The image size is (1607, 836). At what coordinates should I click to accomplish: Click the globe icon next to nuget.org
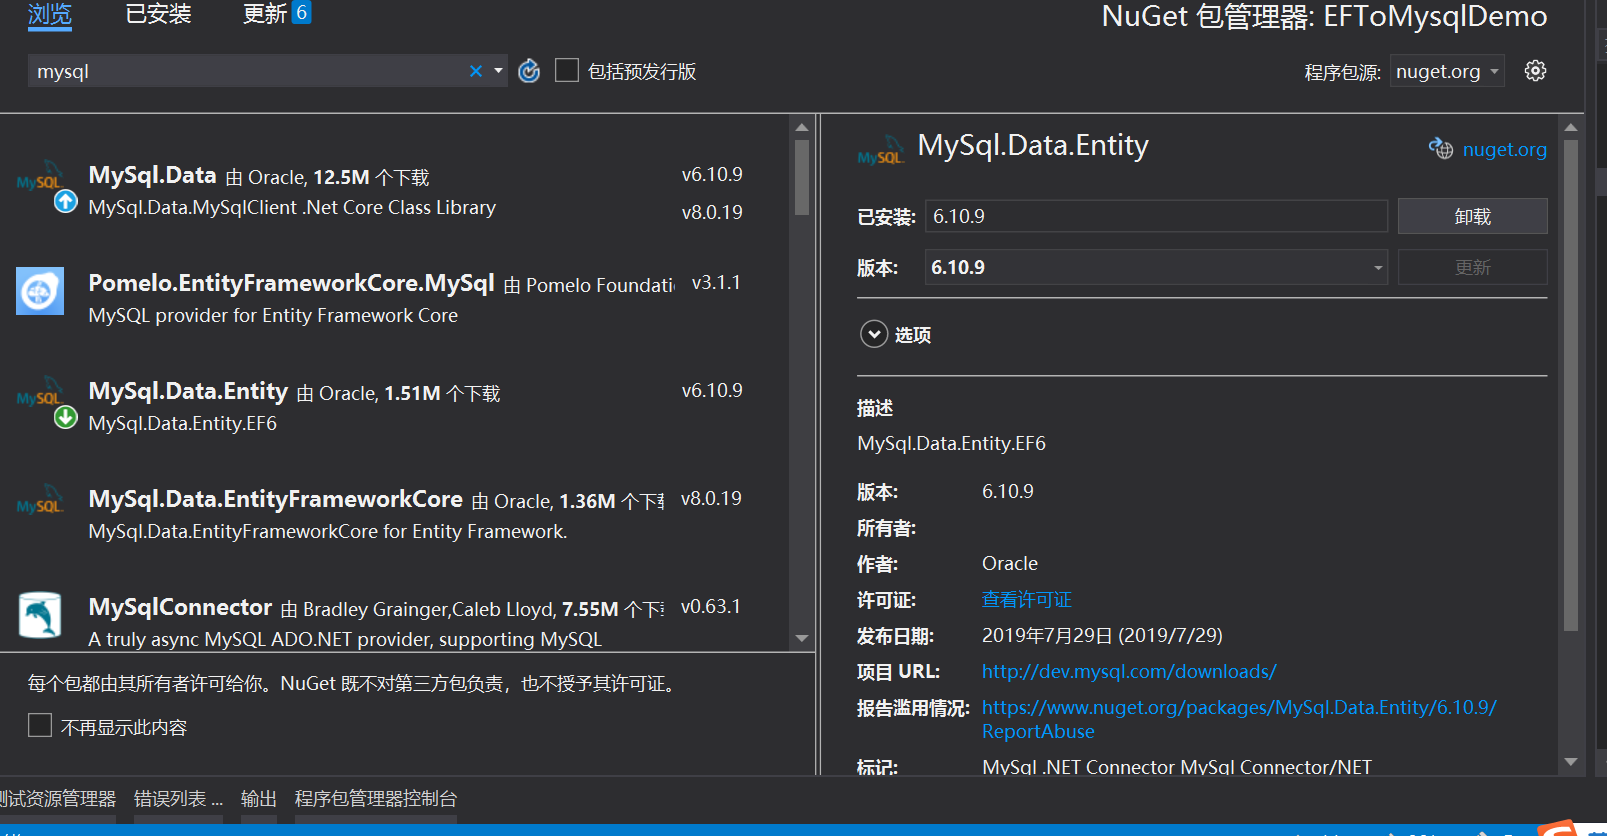click(1441, 148)
